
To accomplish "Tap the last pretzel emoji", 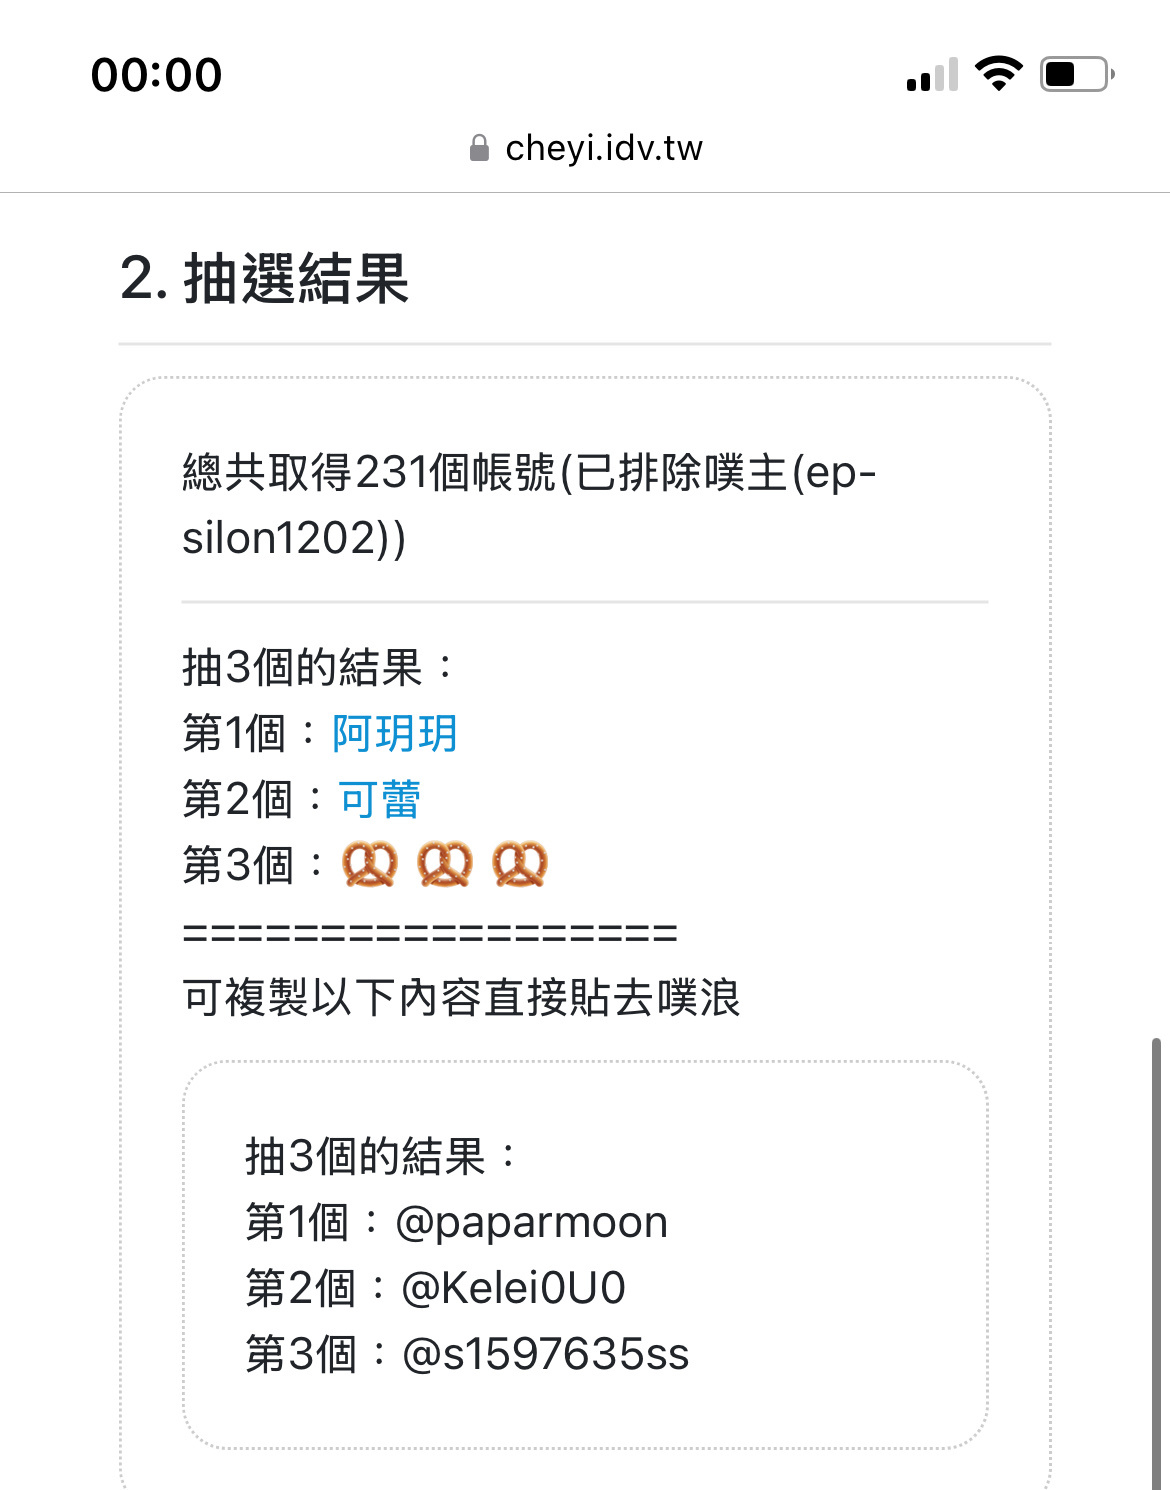I will click(x=520, y=864).
